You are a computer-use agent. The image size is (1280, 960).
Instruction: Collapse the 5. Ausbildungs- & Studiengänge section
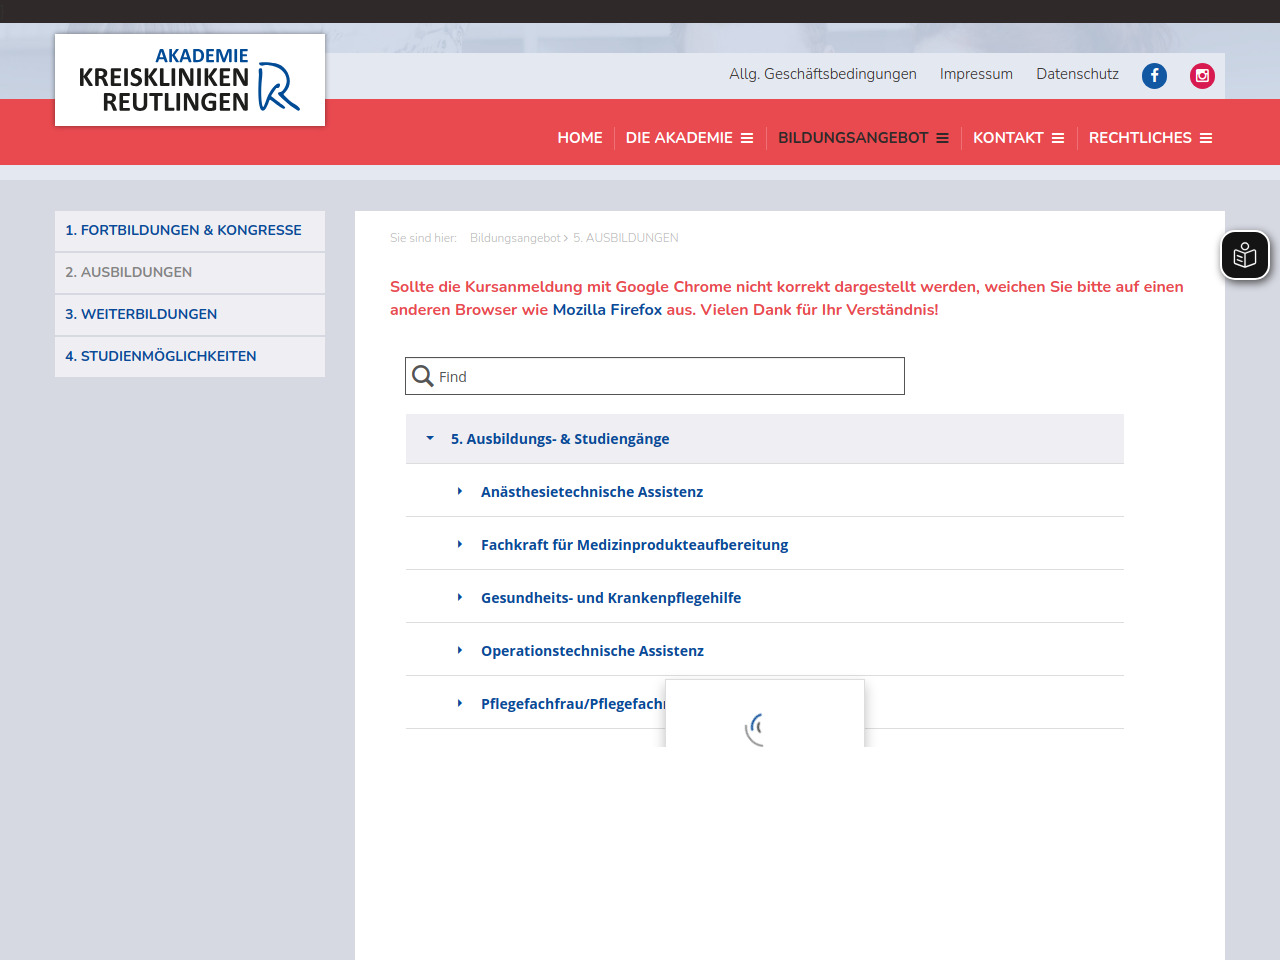click(430, 438)
